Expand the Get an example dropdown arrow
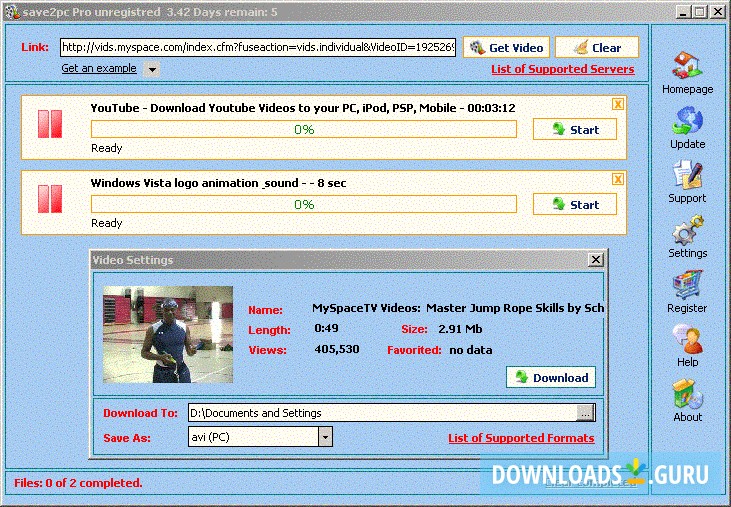This screenshot has height=507, width=731. click(x=152, y=69)
